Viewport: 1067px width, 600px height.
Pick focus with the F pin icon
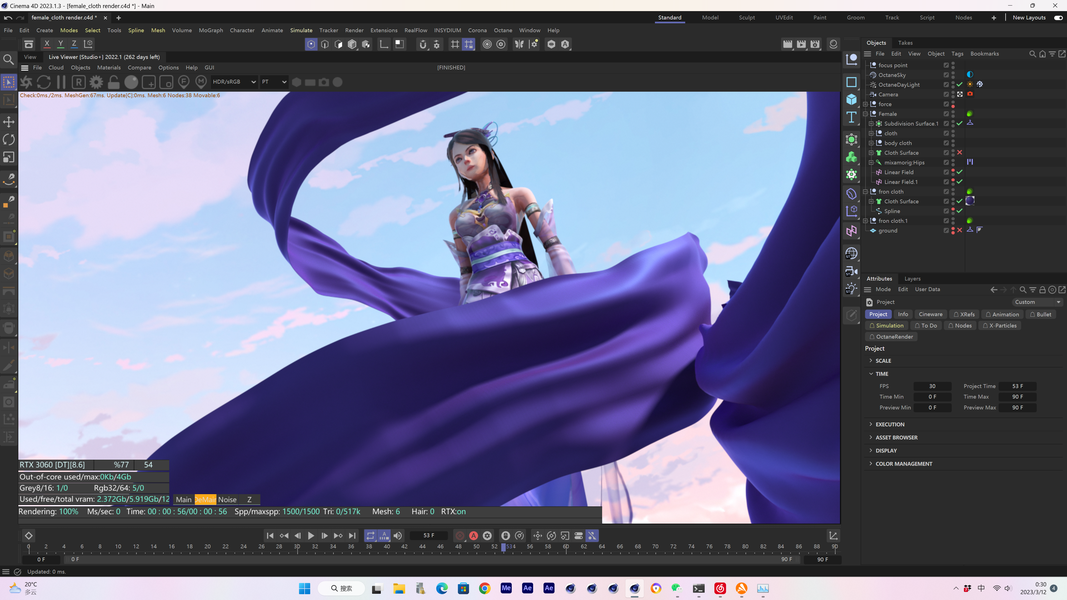184,82
